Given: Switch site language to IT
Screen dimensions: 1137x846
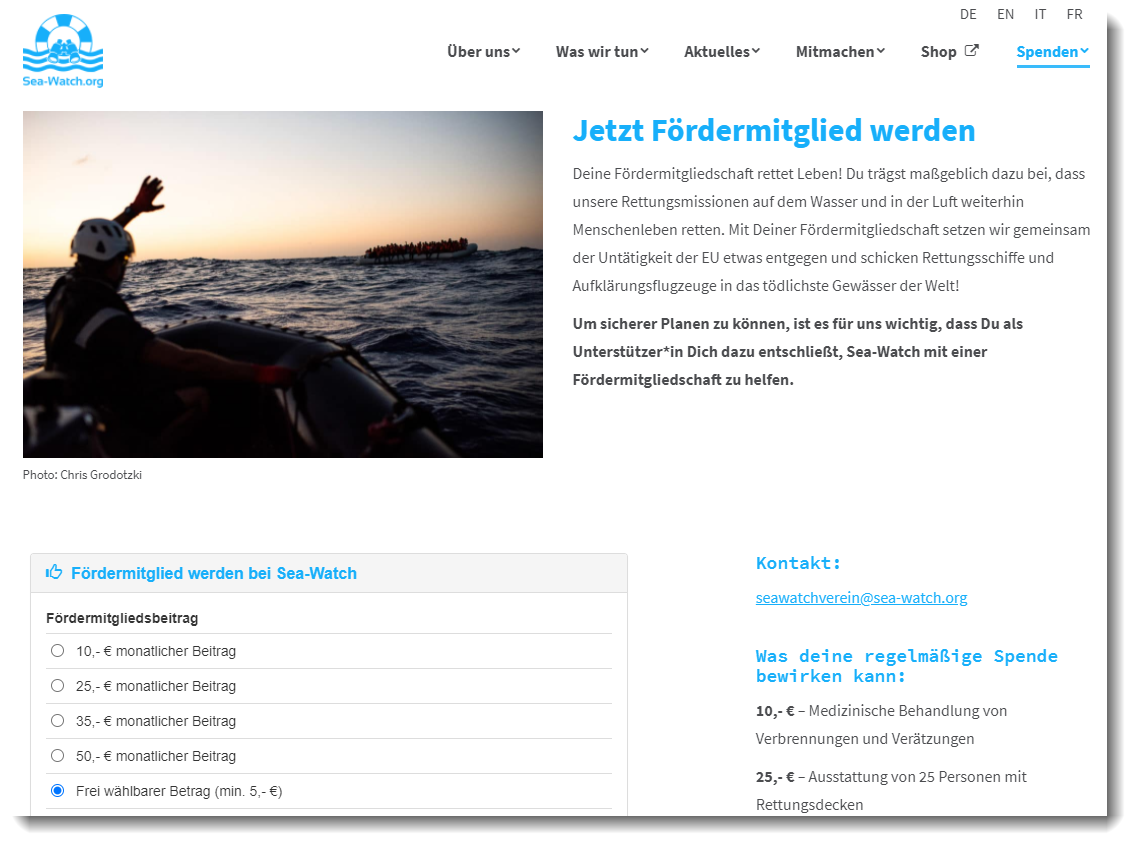Looking at the screenshot, I should tap(1040, 14).
